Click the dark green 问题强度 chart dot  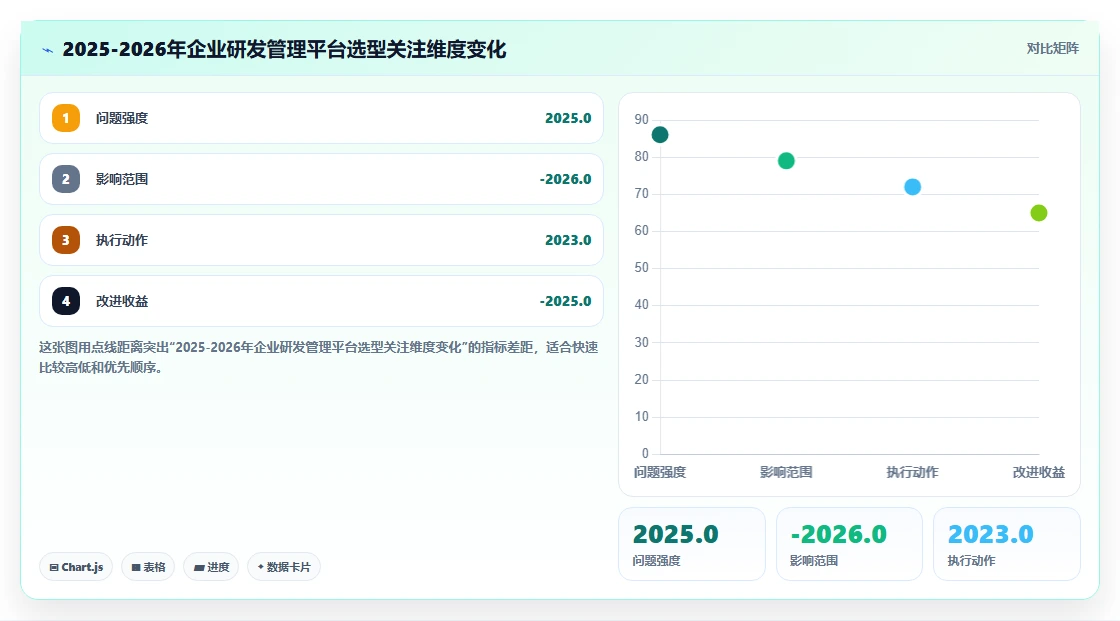click(x=660, y=135)
